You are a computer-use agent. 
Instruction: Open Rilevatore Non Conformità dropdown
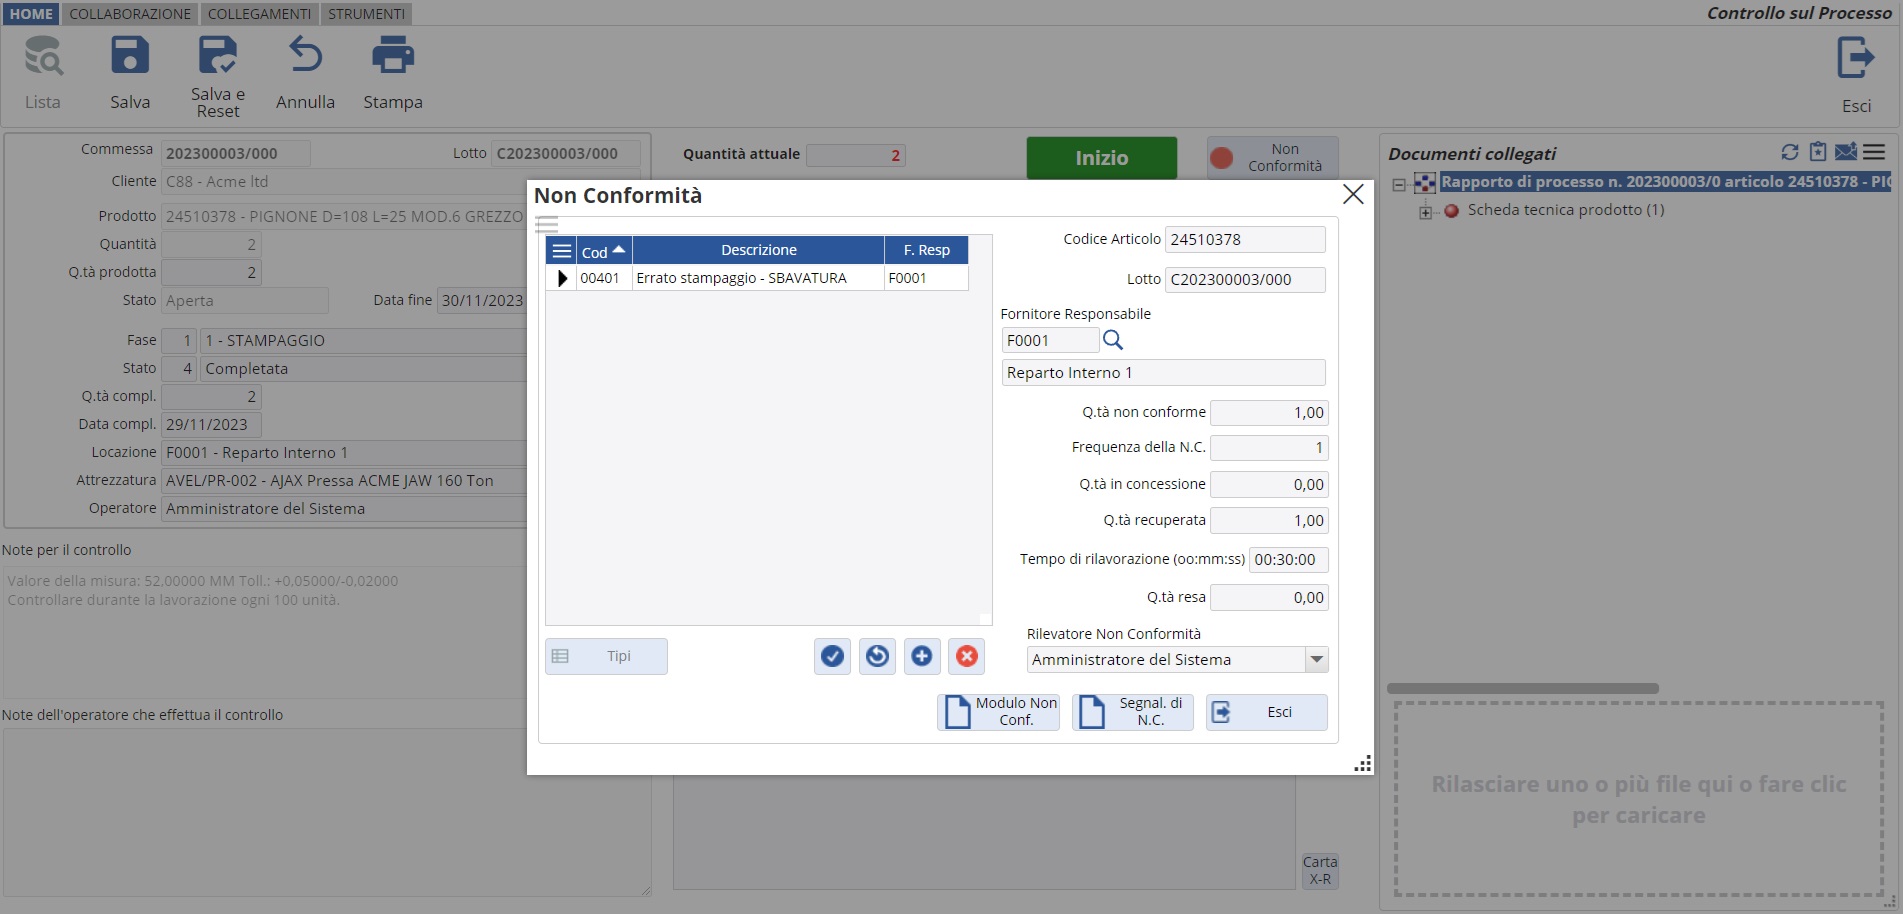coord(1316,660)
